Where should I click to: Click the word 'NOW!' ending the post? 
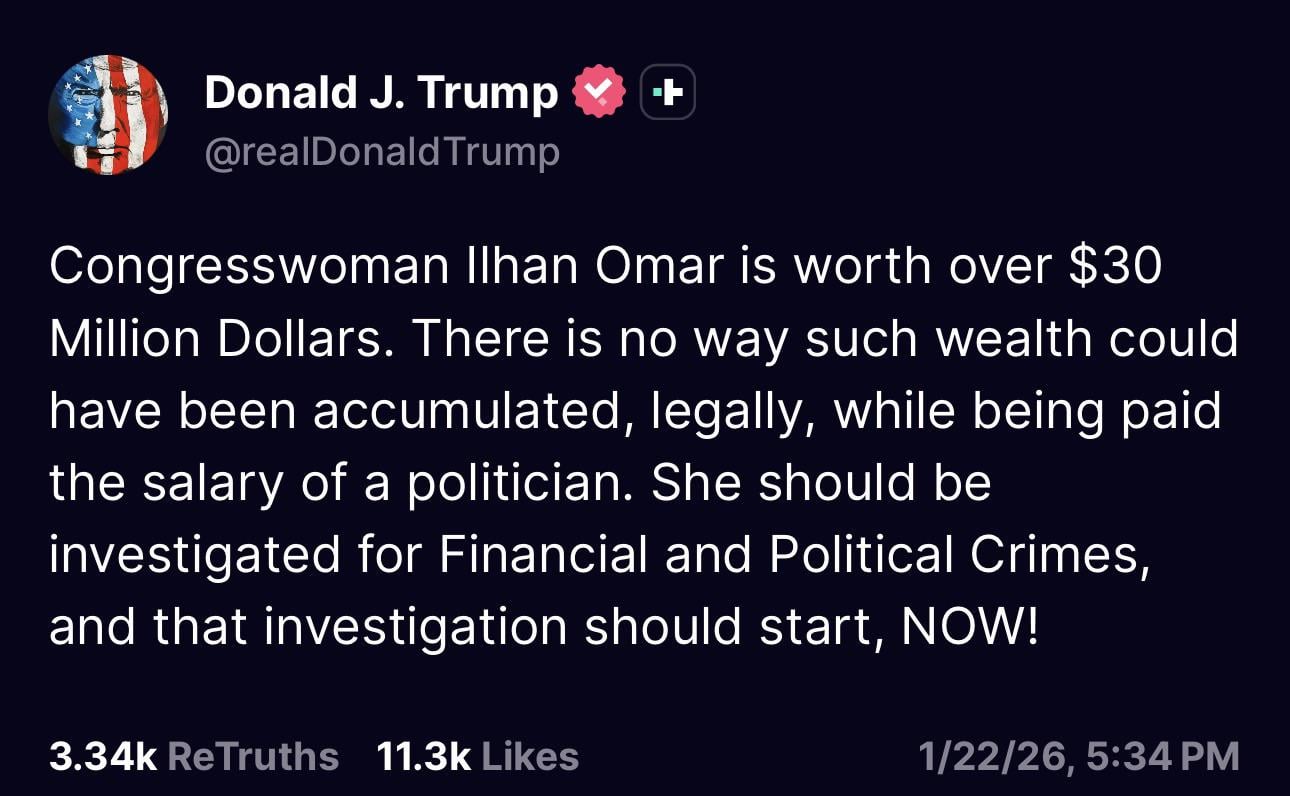(x=969, y=628)
